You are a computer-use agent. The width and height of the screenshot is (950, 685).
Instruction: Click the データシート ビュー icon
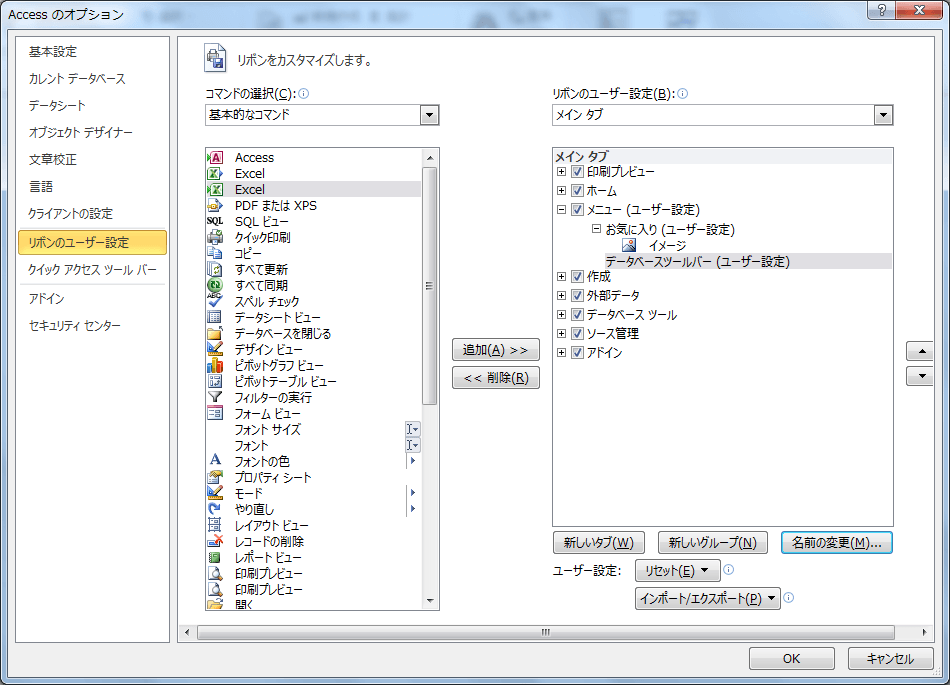point(215,317)
